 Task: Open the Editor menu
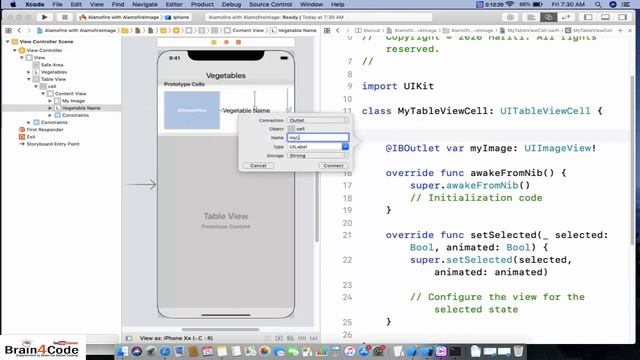174,4
